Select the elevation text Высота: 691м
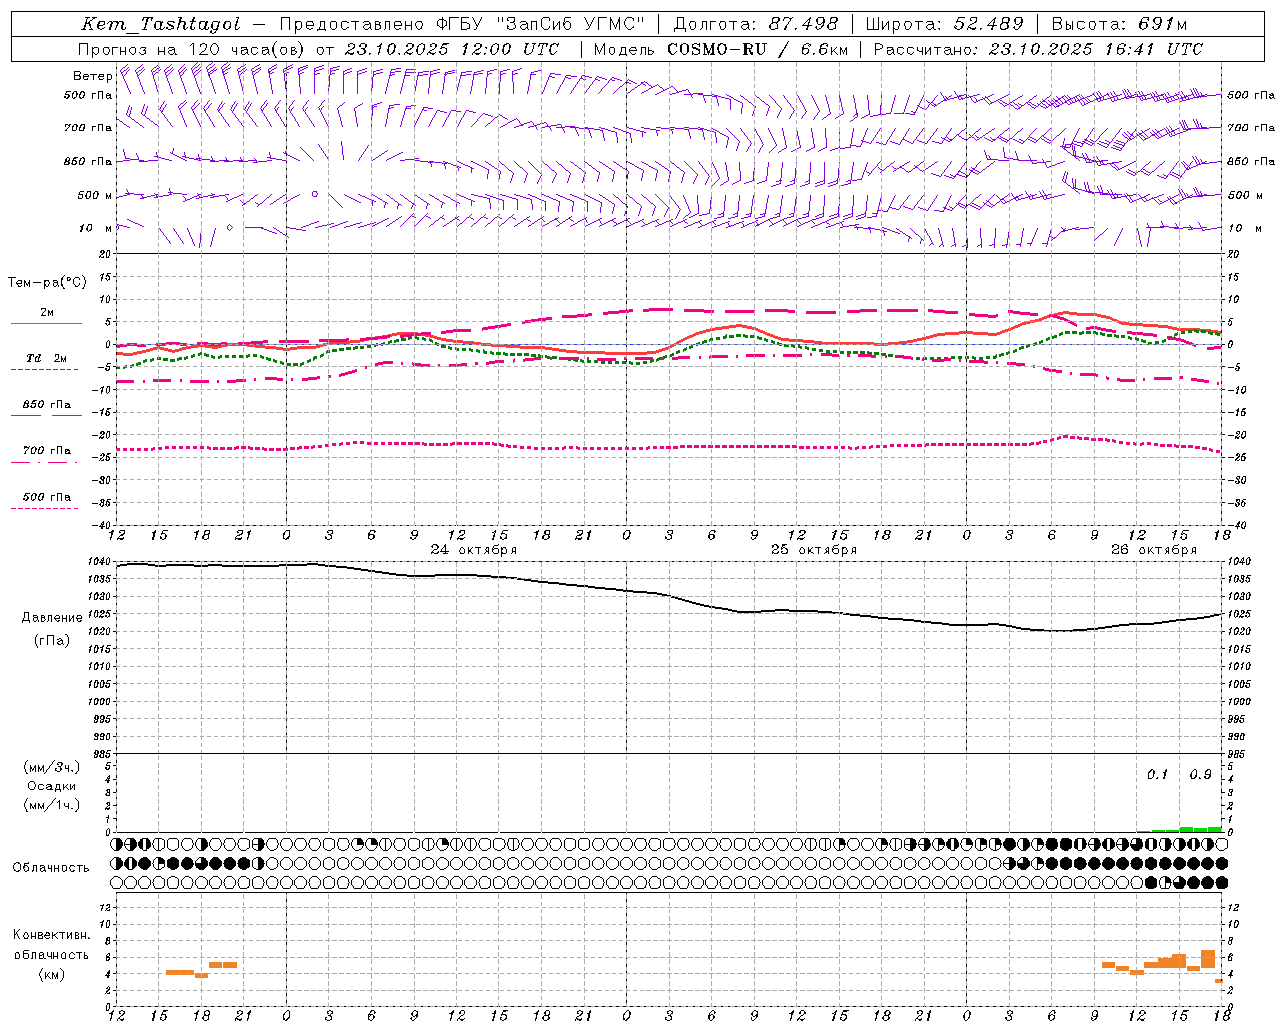The image size is (1280, 1024). tap(1119, 24)
